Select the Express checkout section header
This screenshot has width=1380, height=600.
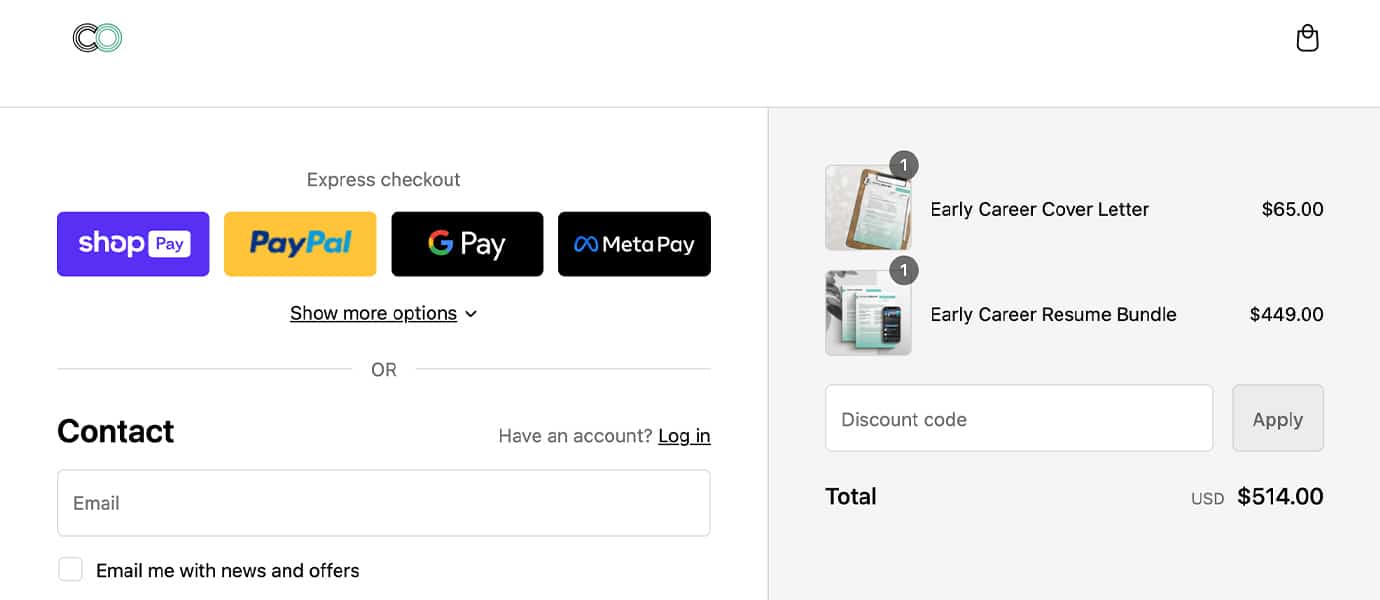coord(383,179)
